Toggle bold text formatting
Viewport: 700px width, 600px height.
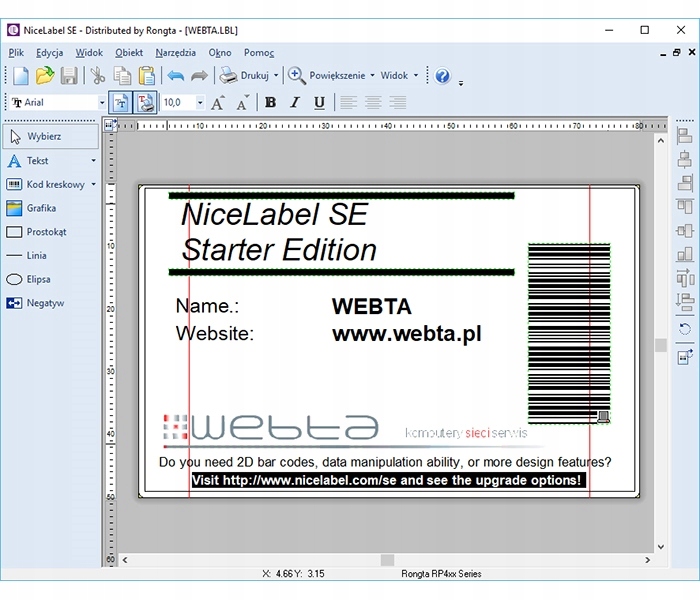click(x=271, y=103)
